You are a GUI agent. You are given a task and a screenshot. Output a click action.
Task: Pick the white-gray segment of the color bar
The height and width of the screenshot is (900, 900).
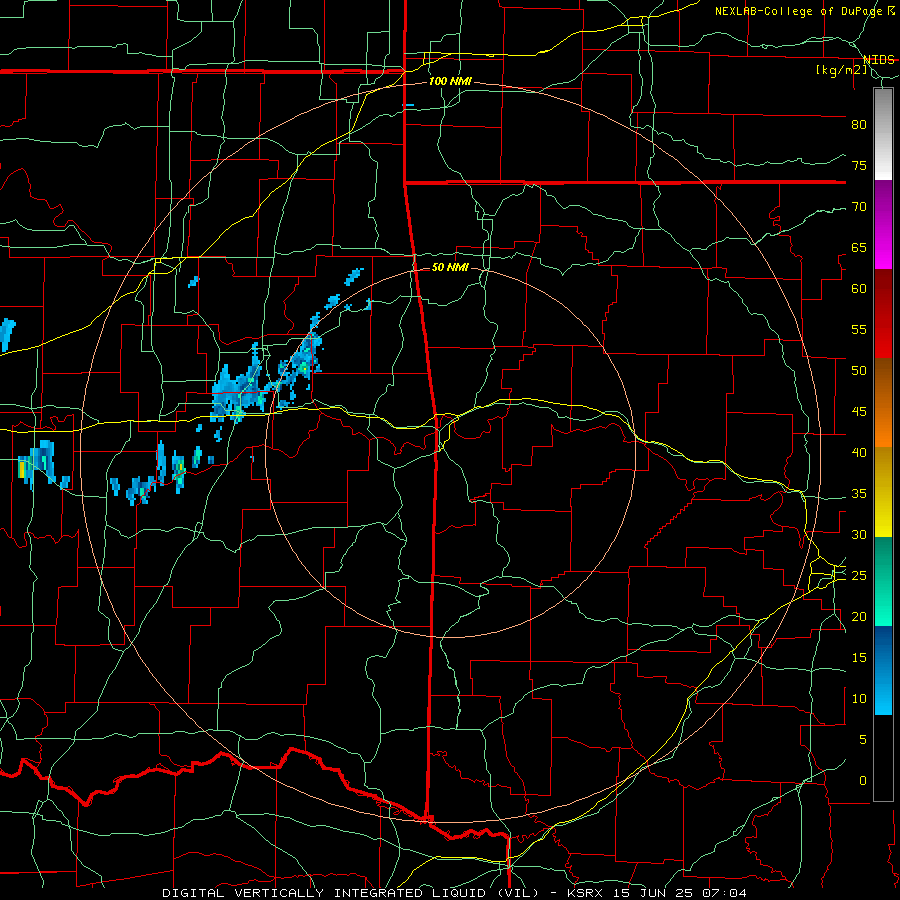pyautogui.click(x=883, y=134)
